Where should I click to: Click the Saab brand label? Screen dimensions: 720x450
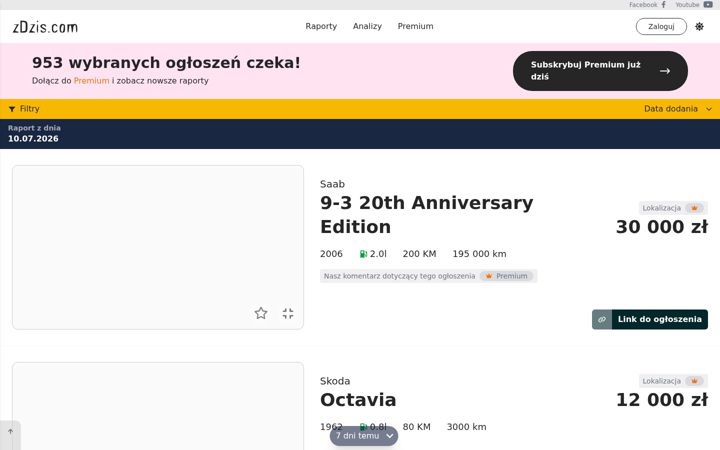coord(332,184)
